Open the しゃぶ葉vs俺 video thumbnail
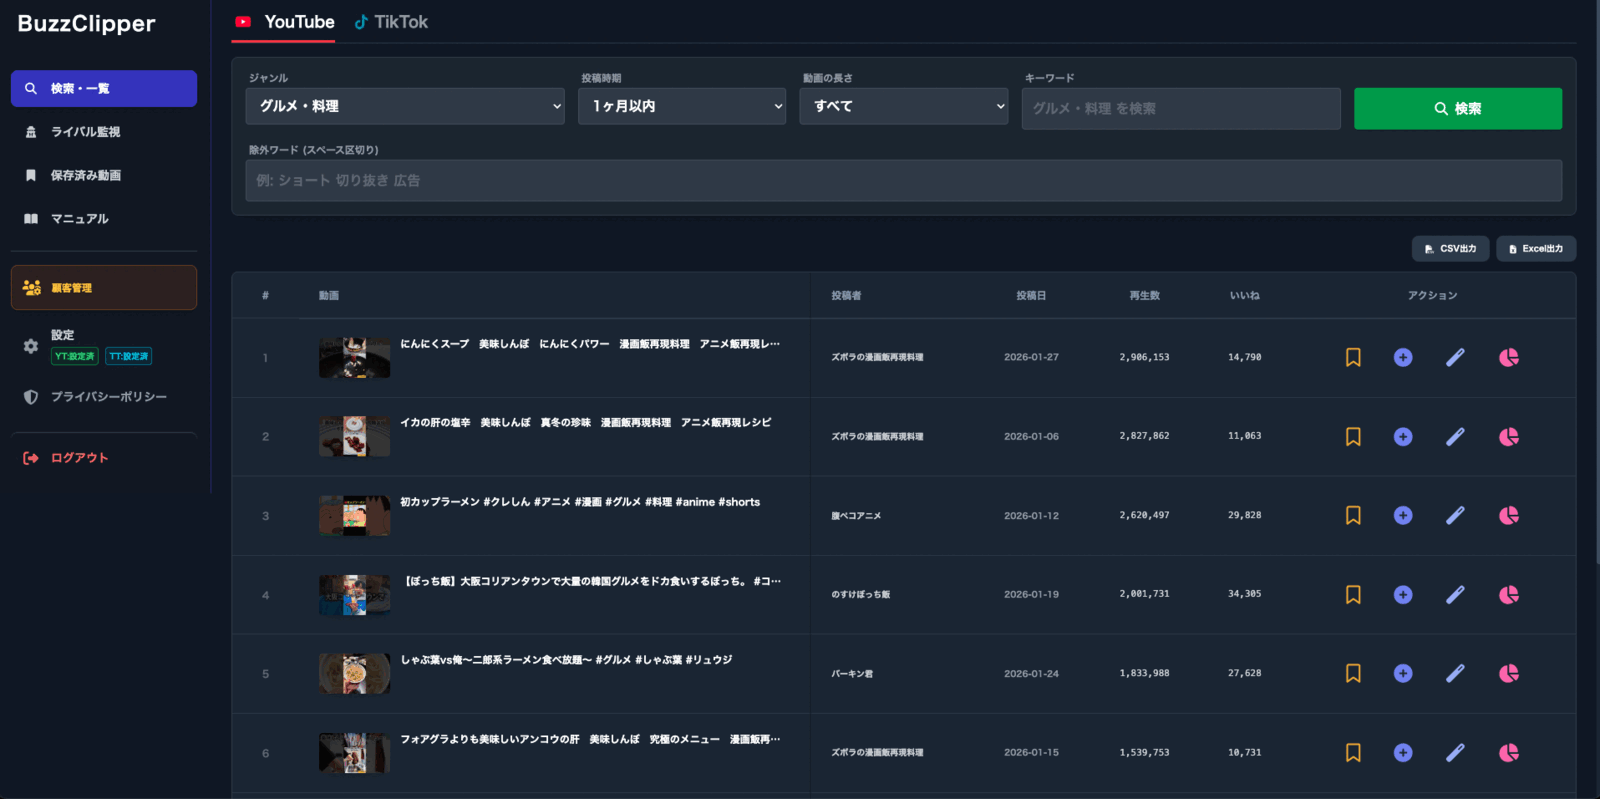 tap(354, 673)
